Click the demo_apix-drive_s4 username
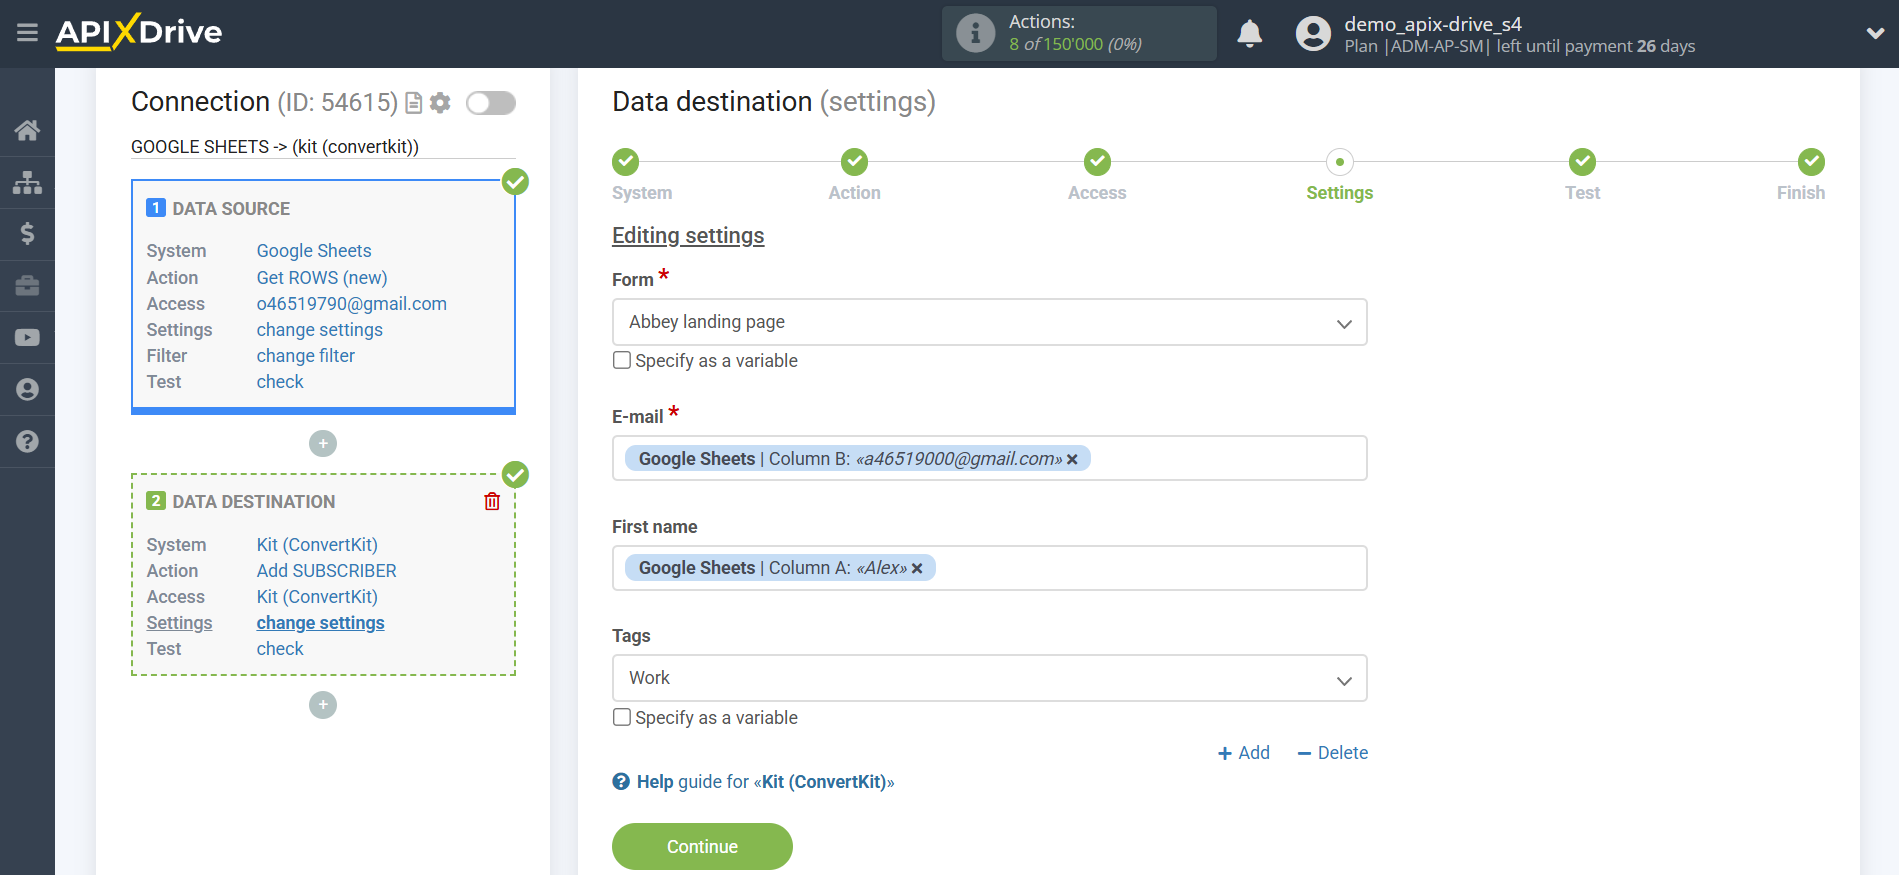 (x=1433, y=24)
